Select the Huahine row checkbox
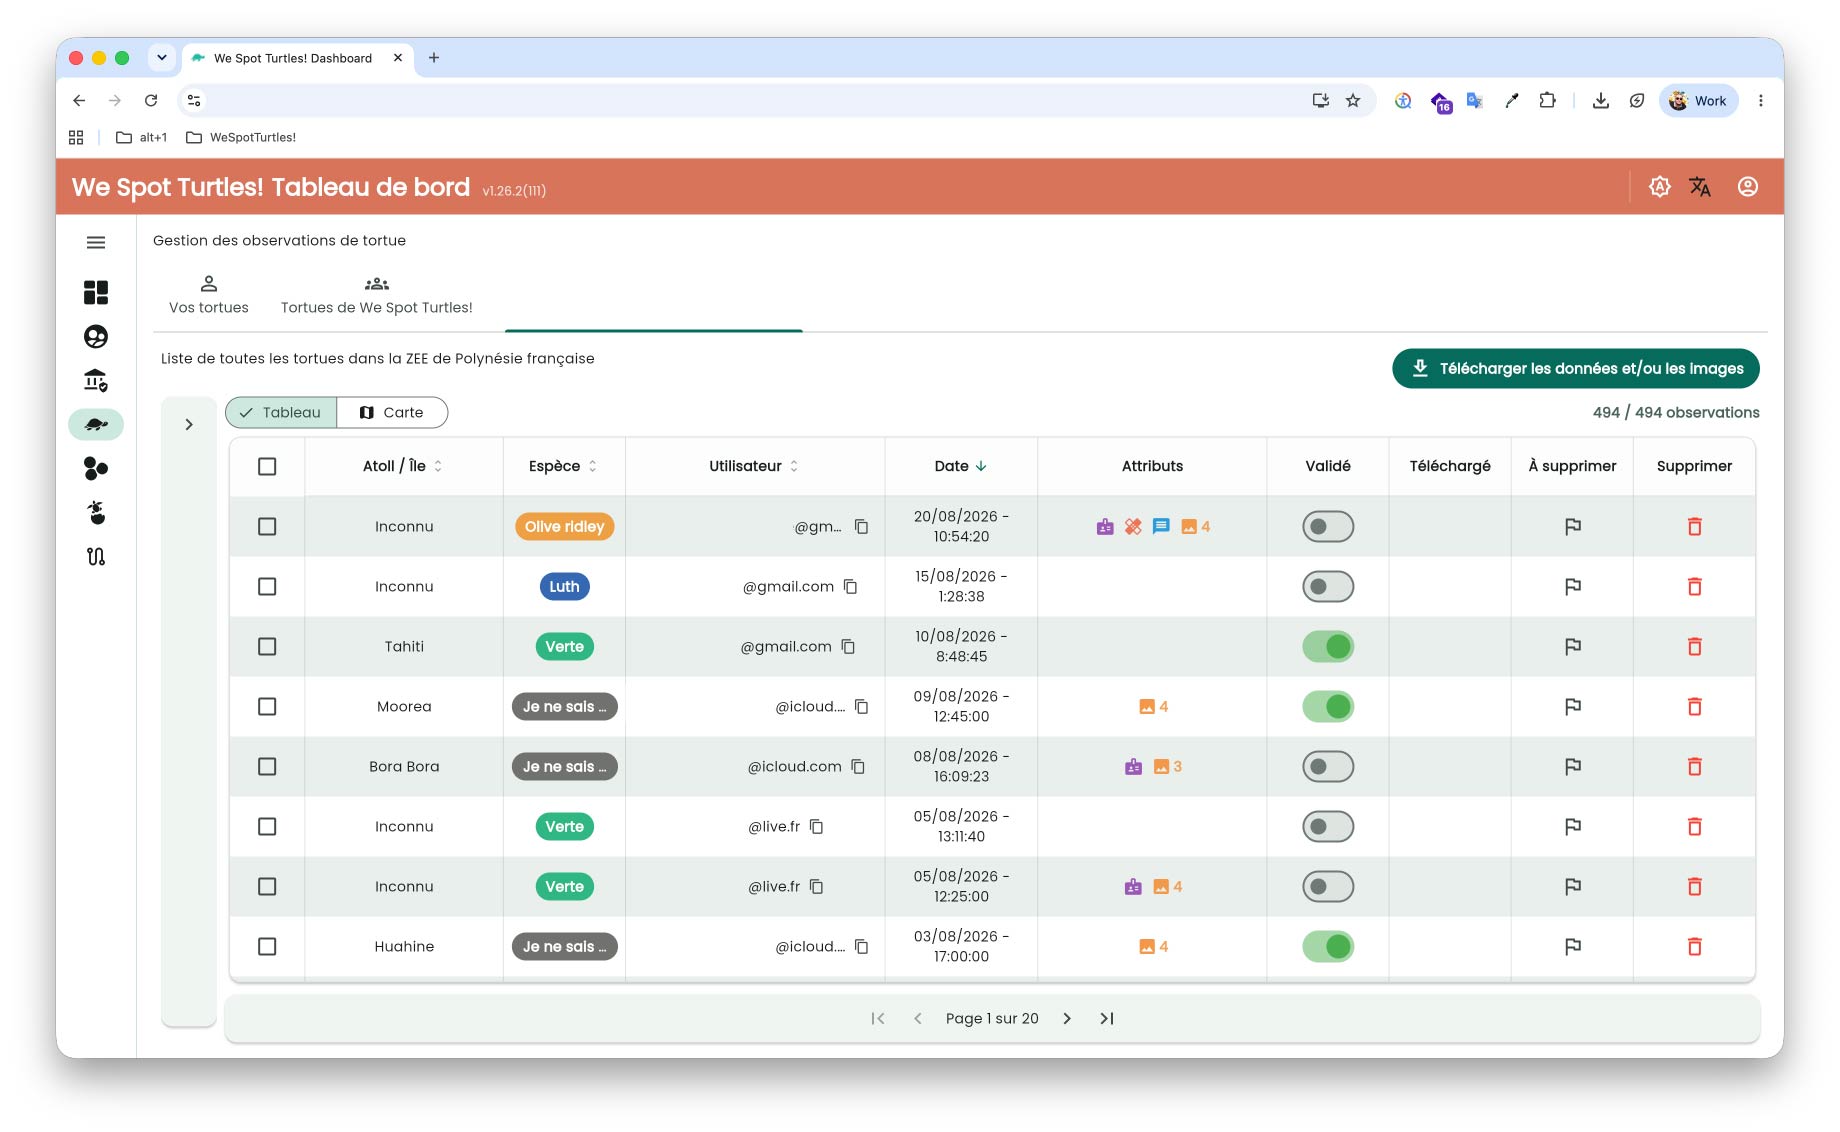The height and width of the screenshot is (1132, 1840). point(267,947)
